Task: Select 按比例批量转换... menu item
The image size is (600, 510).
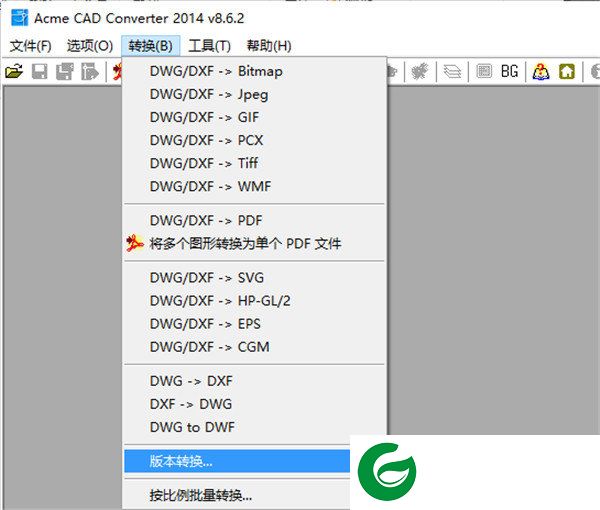Action: (x=237, y=495)
